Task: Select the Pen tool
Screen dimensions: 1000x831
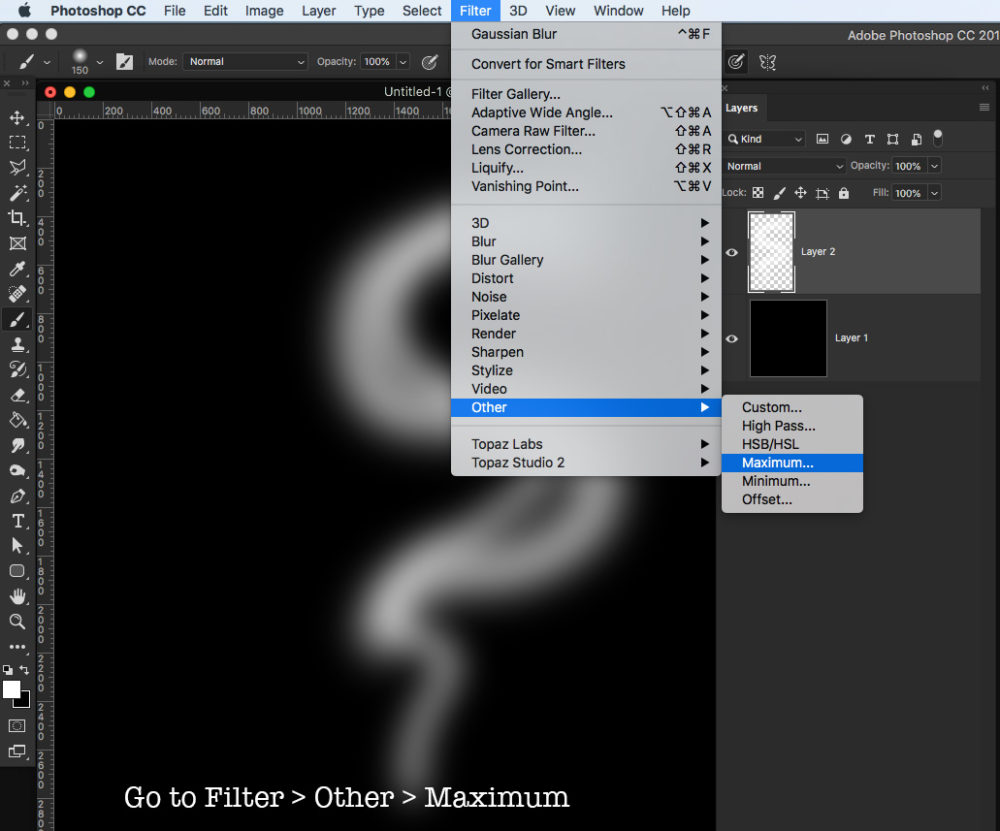Action: coord(17,496)
